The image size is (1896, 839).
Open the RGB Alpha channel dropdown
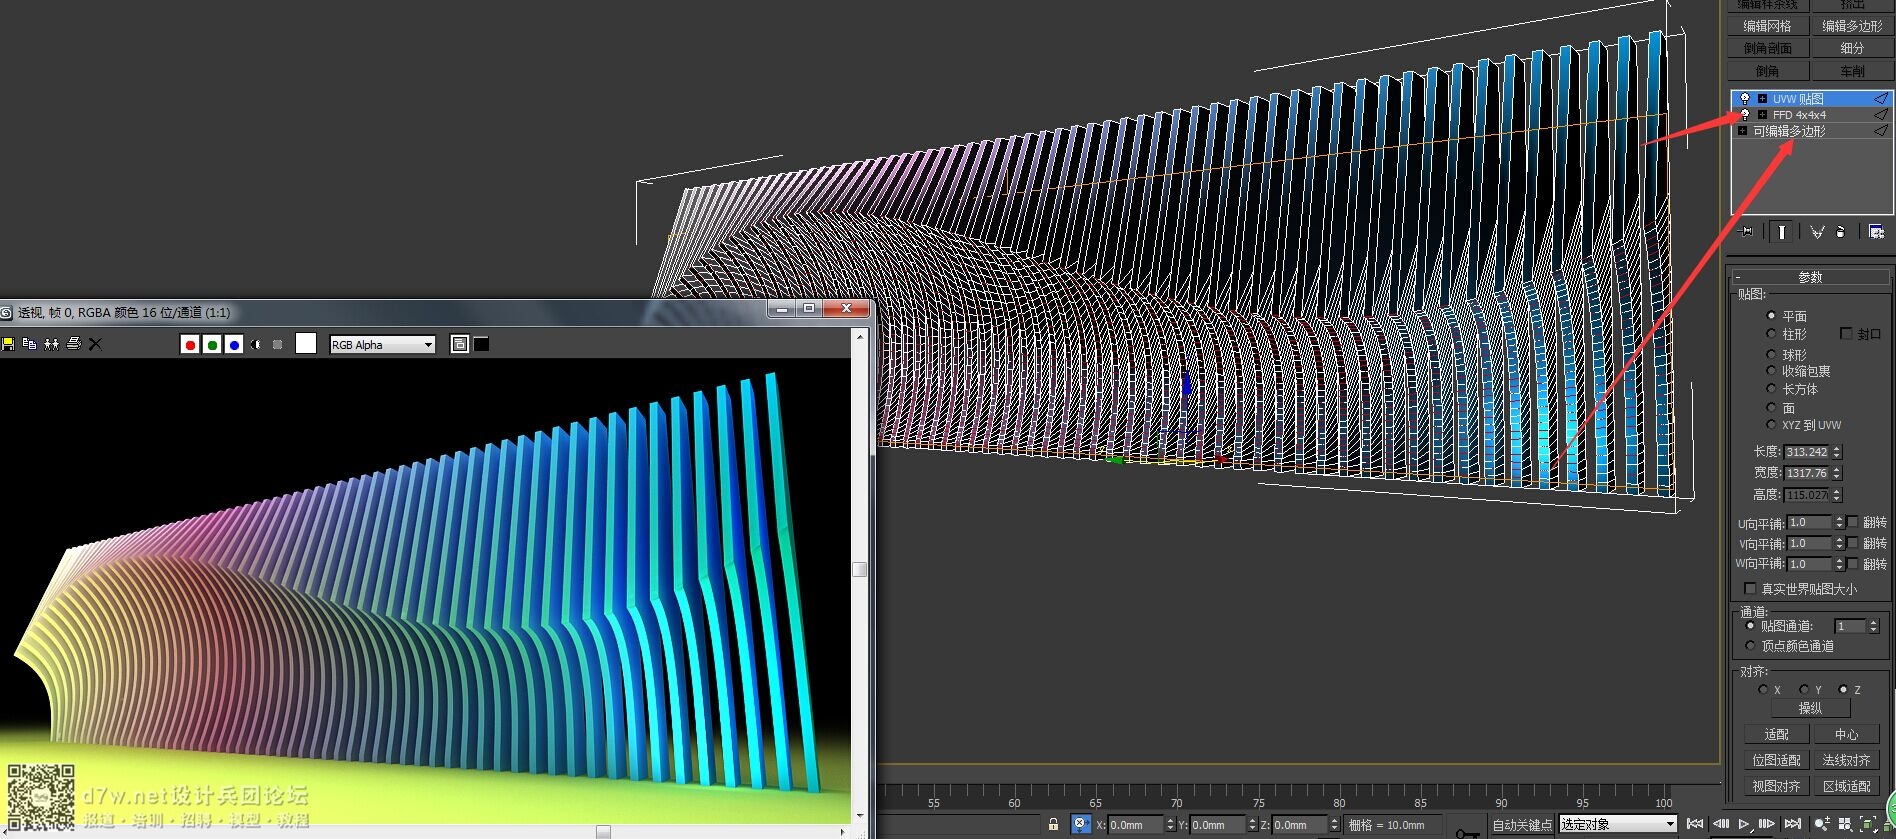click(x=382, y=344)
